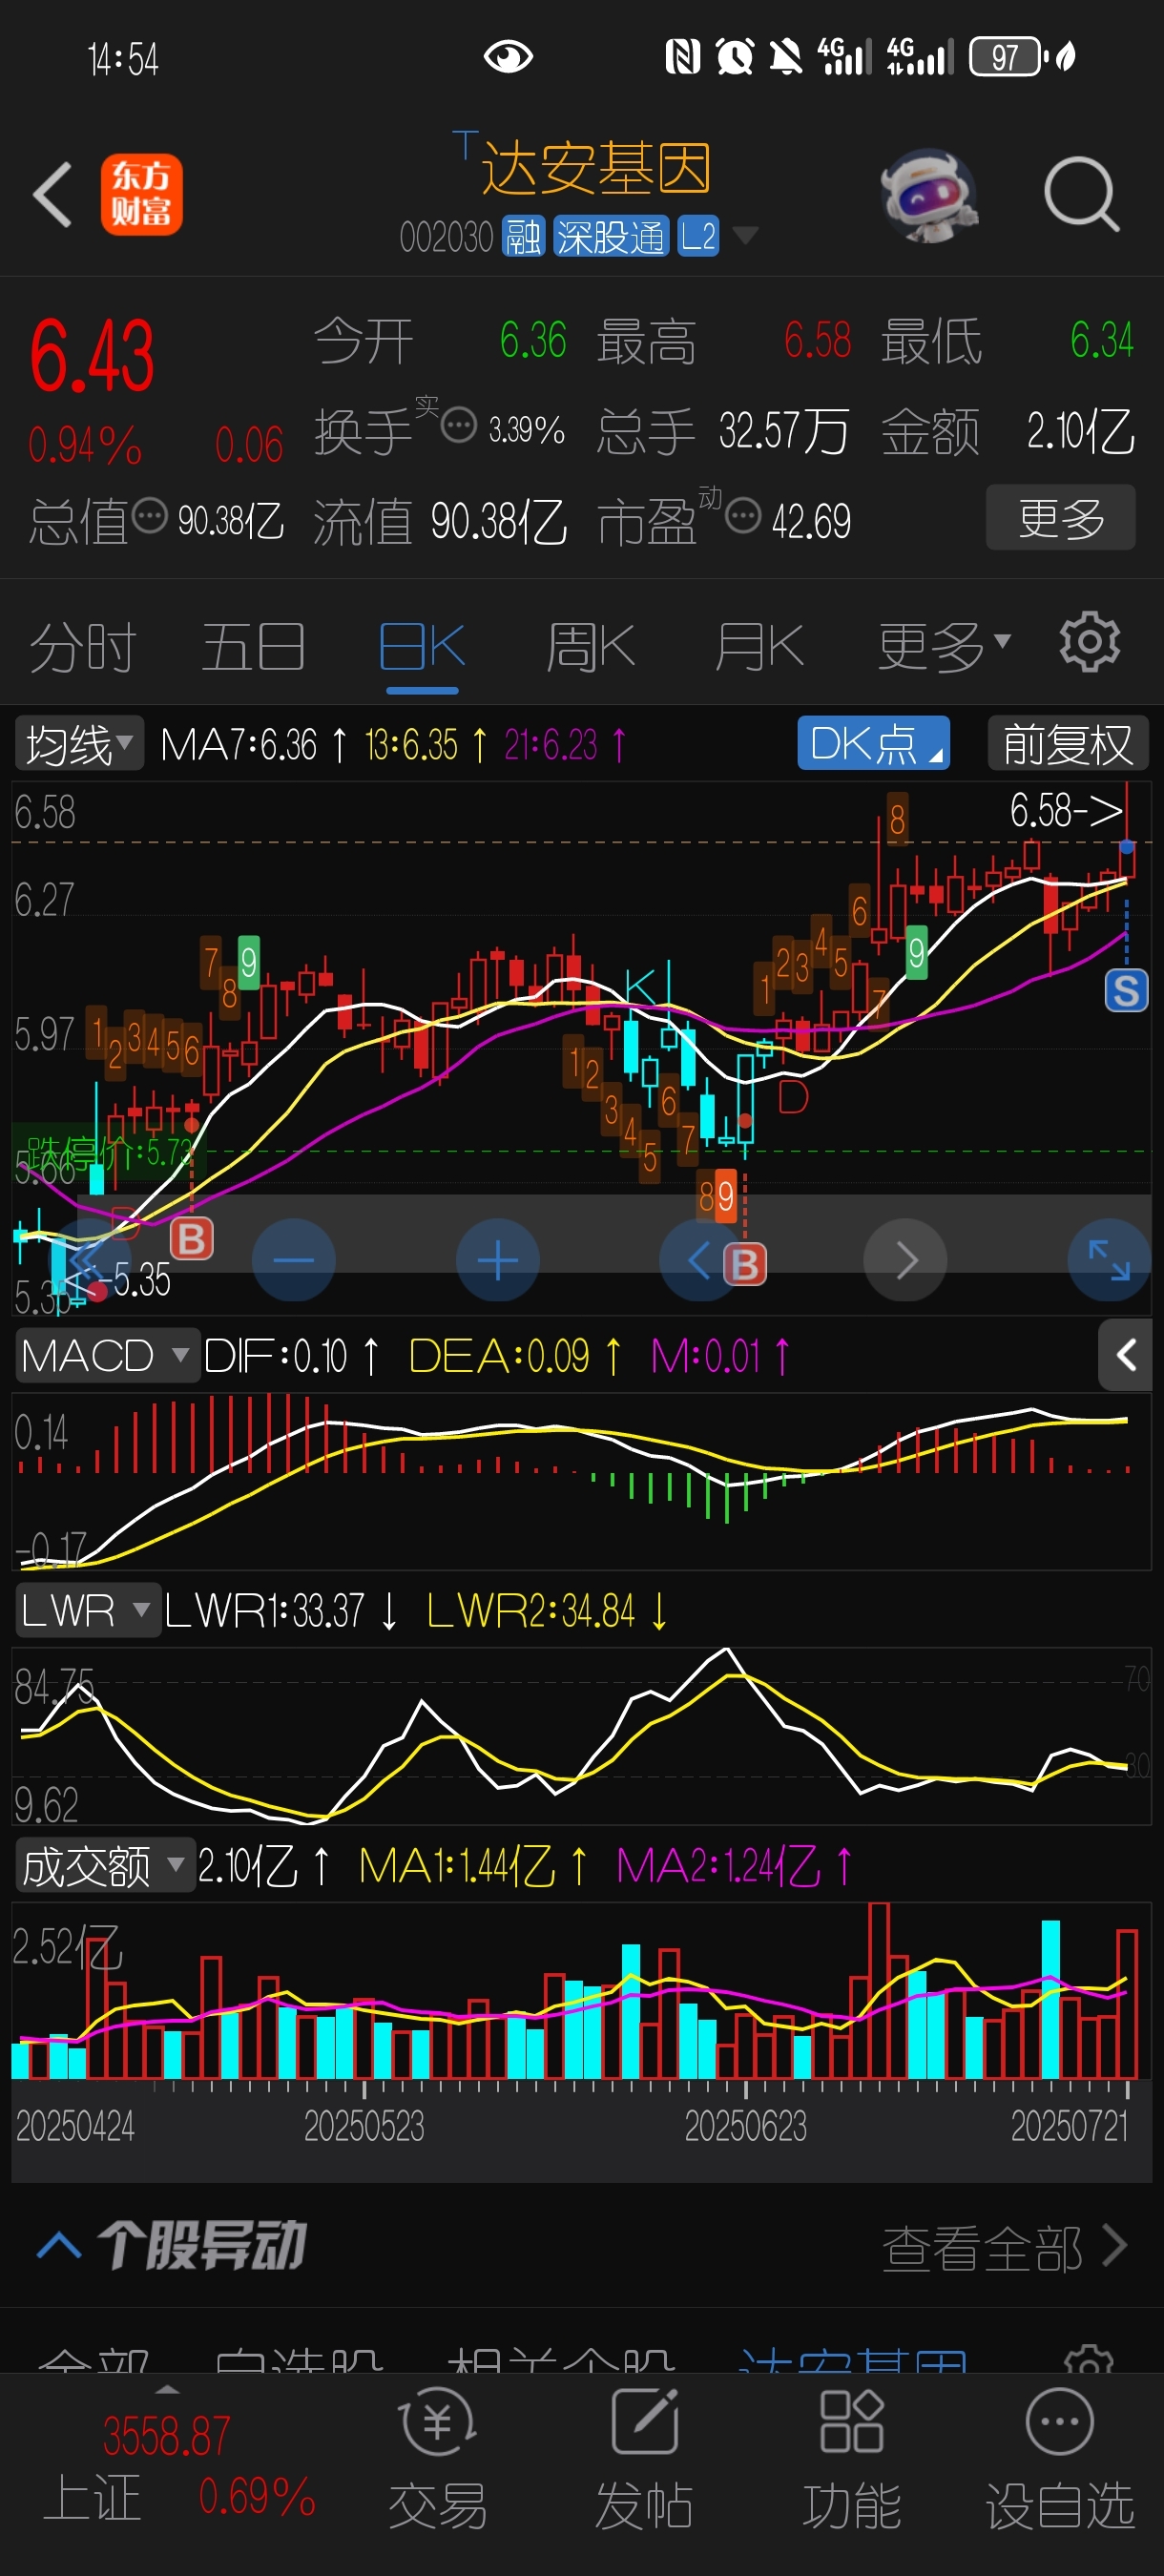This screenshot has height=2576, width=1164.
Task: Open 成交额 indicator dropdown
Action: [x=104, y=1865]
